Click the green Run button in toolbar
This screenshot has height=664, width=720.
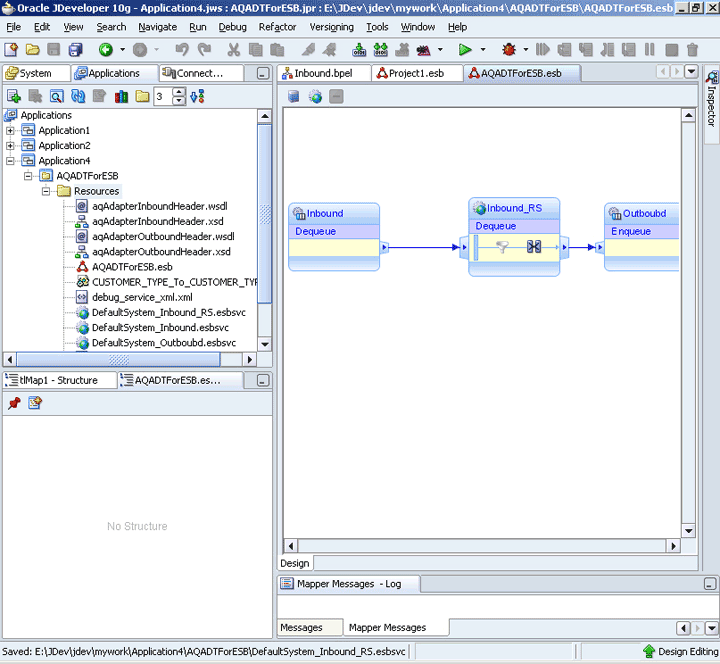pyautogui.click(x=465, y=49)
